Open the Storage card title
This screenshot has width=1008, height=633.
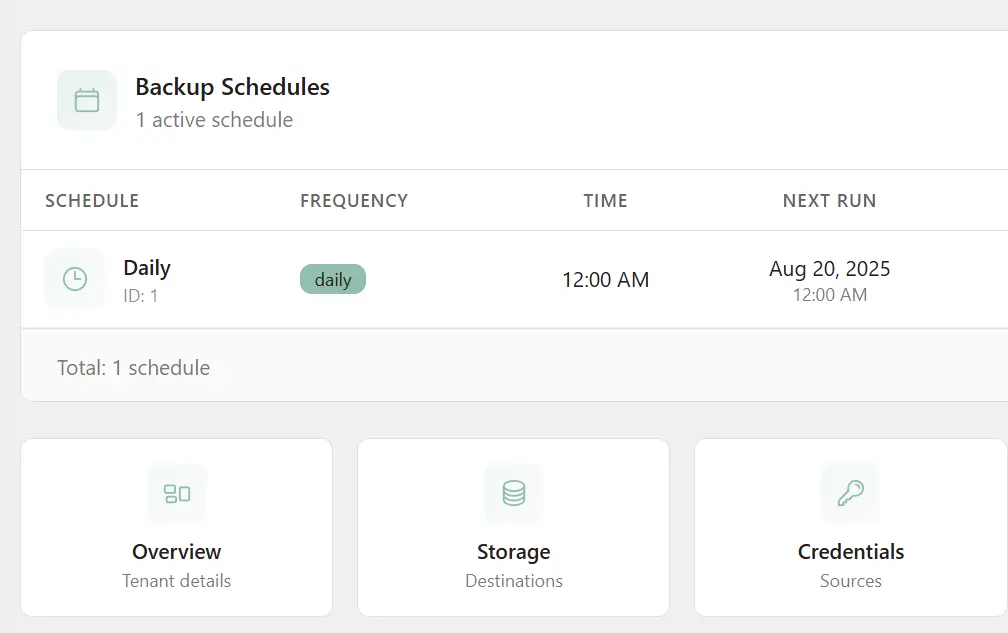[x=514, y=552]
